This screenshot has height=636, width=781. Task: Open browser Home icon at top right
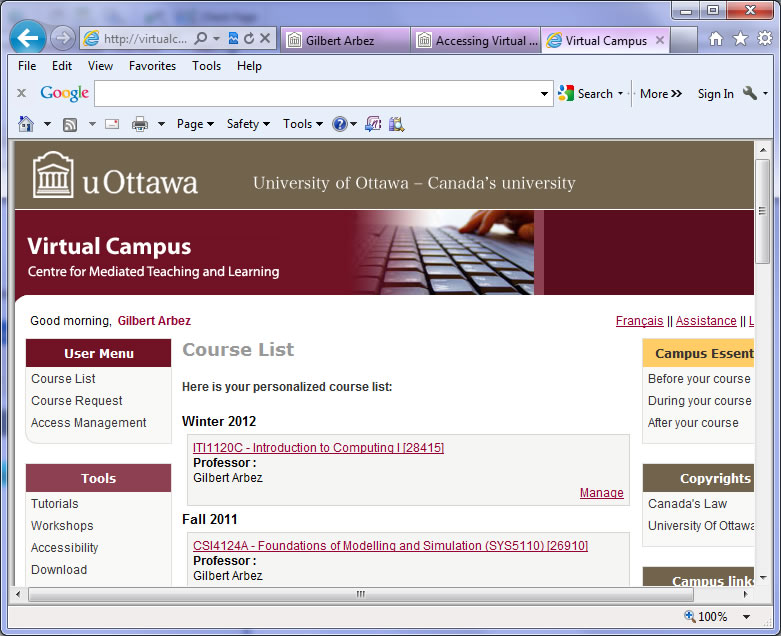pos(716,39)
